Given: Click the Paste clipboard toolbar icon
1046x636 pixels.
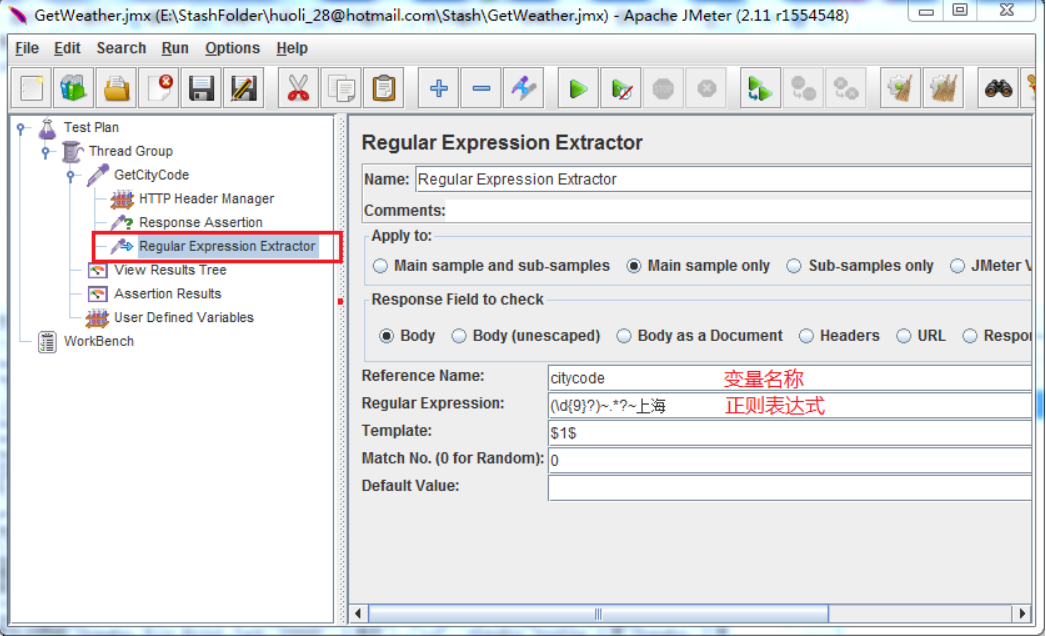Looking at the screenshot, I should tap(384, 88).
